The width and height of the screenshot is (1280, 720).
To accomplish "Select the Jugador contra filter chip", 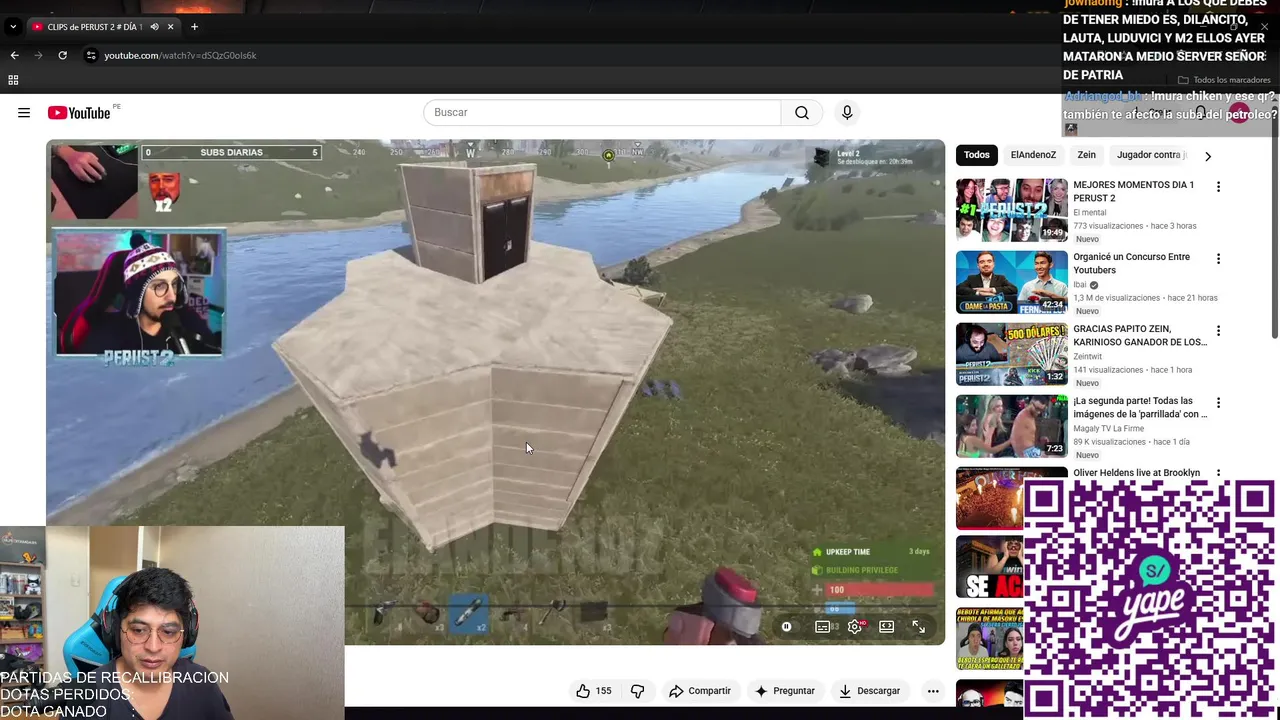I will point(1149,155).
